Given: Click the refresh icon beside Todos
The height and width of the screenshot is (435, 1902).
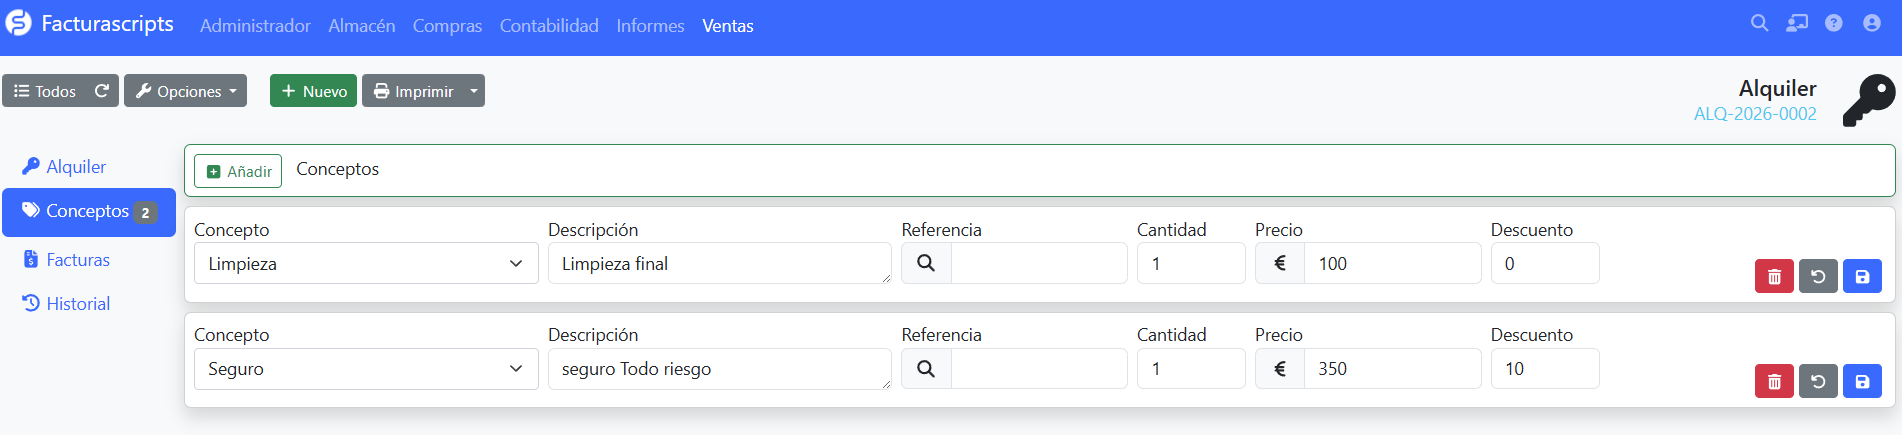Looking at the screenshot, I should (x=102, y=91).
